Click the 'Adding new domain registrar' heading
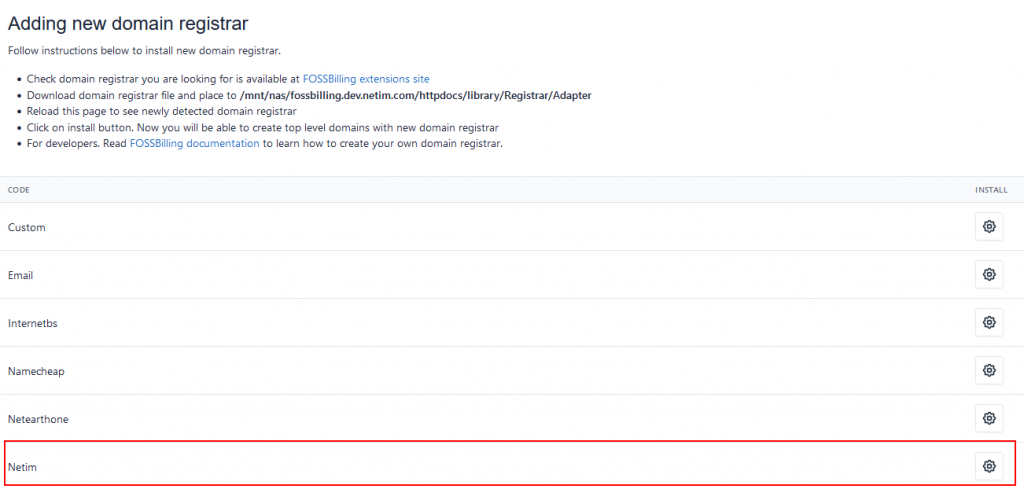The height and width of the screenshot is (489, 1024). point(128,24)
